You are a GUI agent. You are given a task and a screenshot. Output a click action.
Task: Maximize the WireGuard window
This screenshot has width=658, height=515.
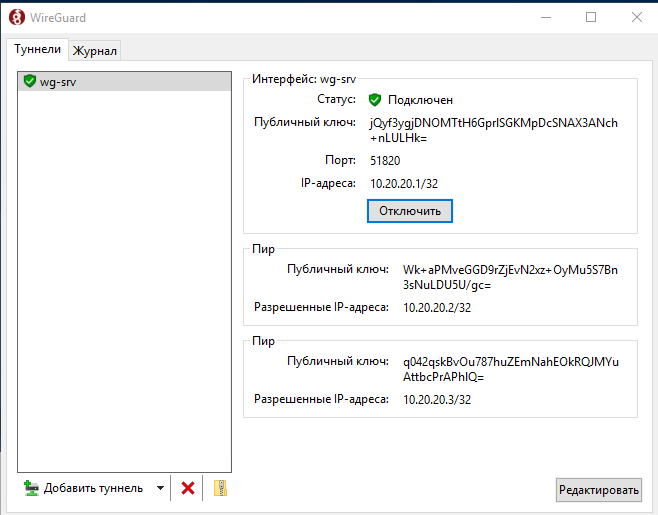(x=591, y=17)
